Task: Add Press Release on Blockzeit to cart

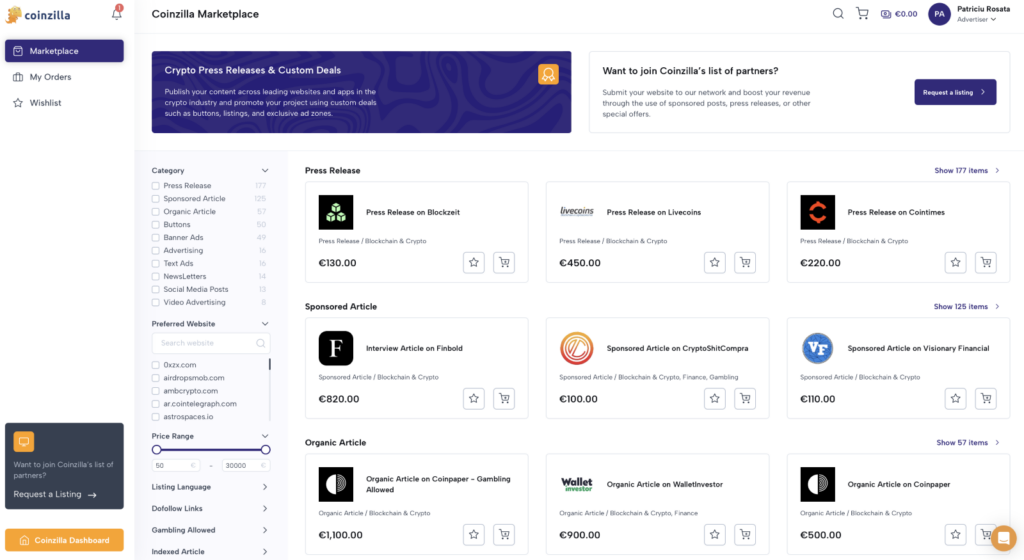Action: click(x=504, y=262)
